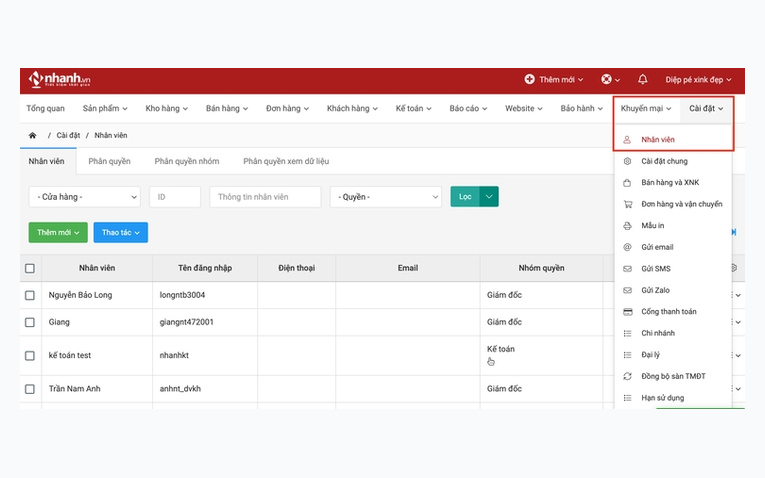Click Kế toán role in nhanhkt row
The image size is (765, 478).
pyautogui.click(x=501, y=349)
